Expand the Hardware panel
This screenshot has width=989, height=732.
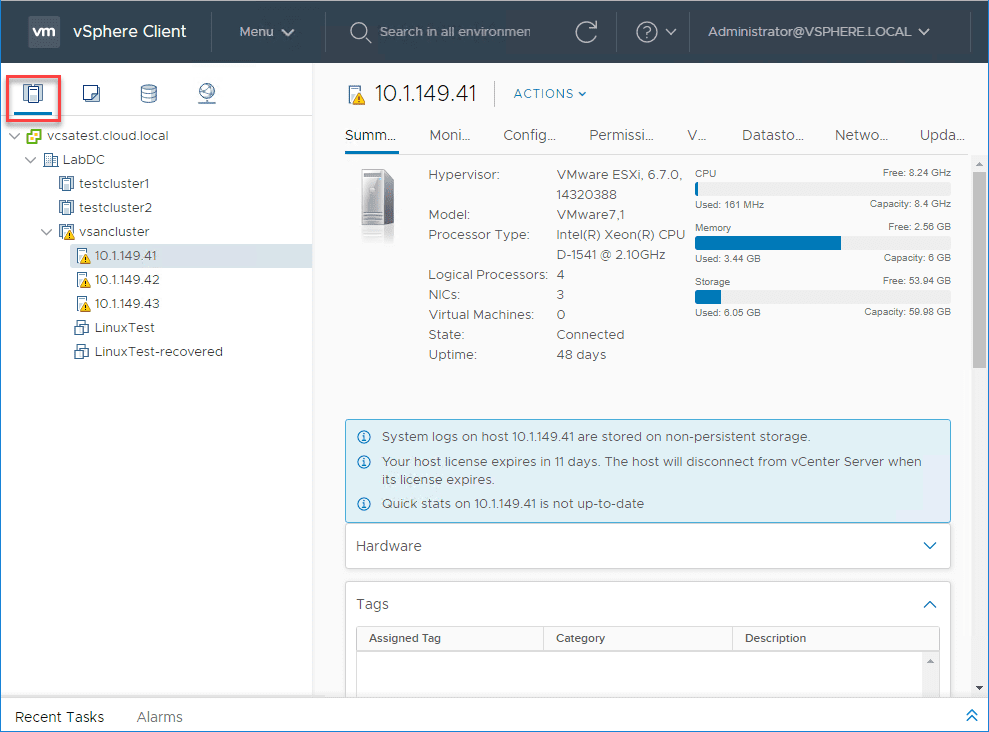pos(930,546)
